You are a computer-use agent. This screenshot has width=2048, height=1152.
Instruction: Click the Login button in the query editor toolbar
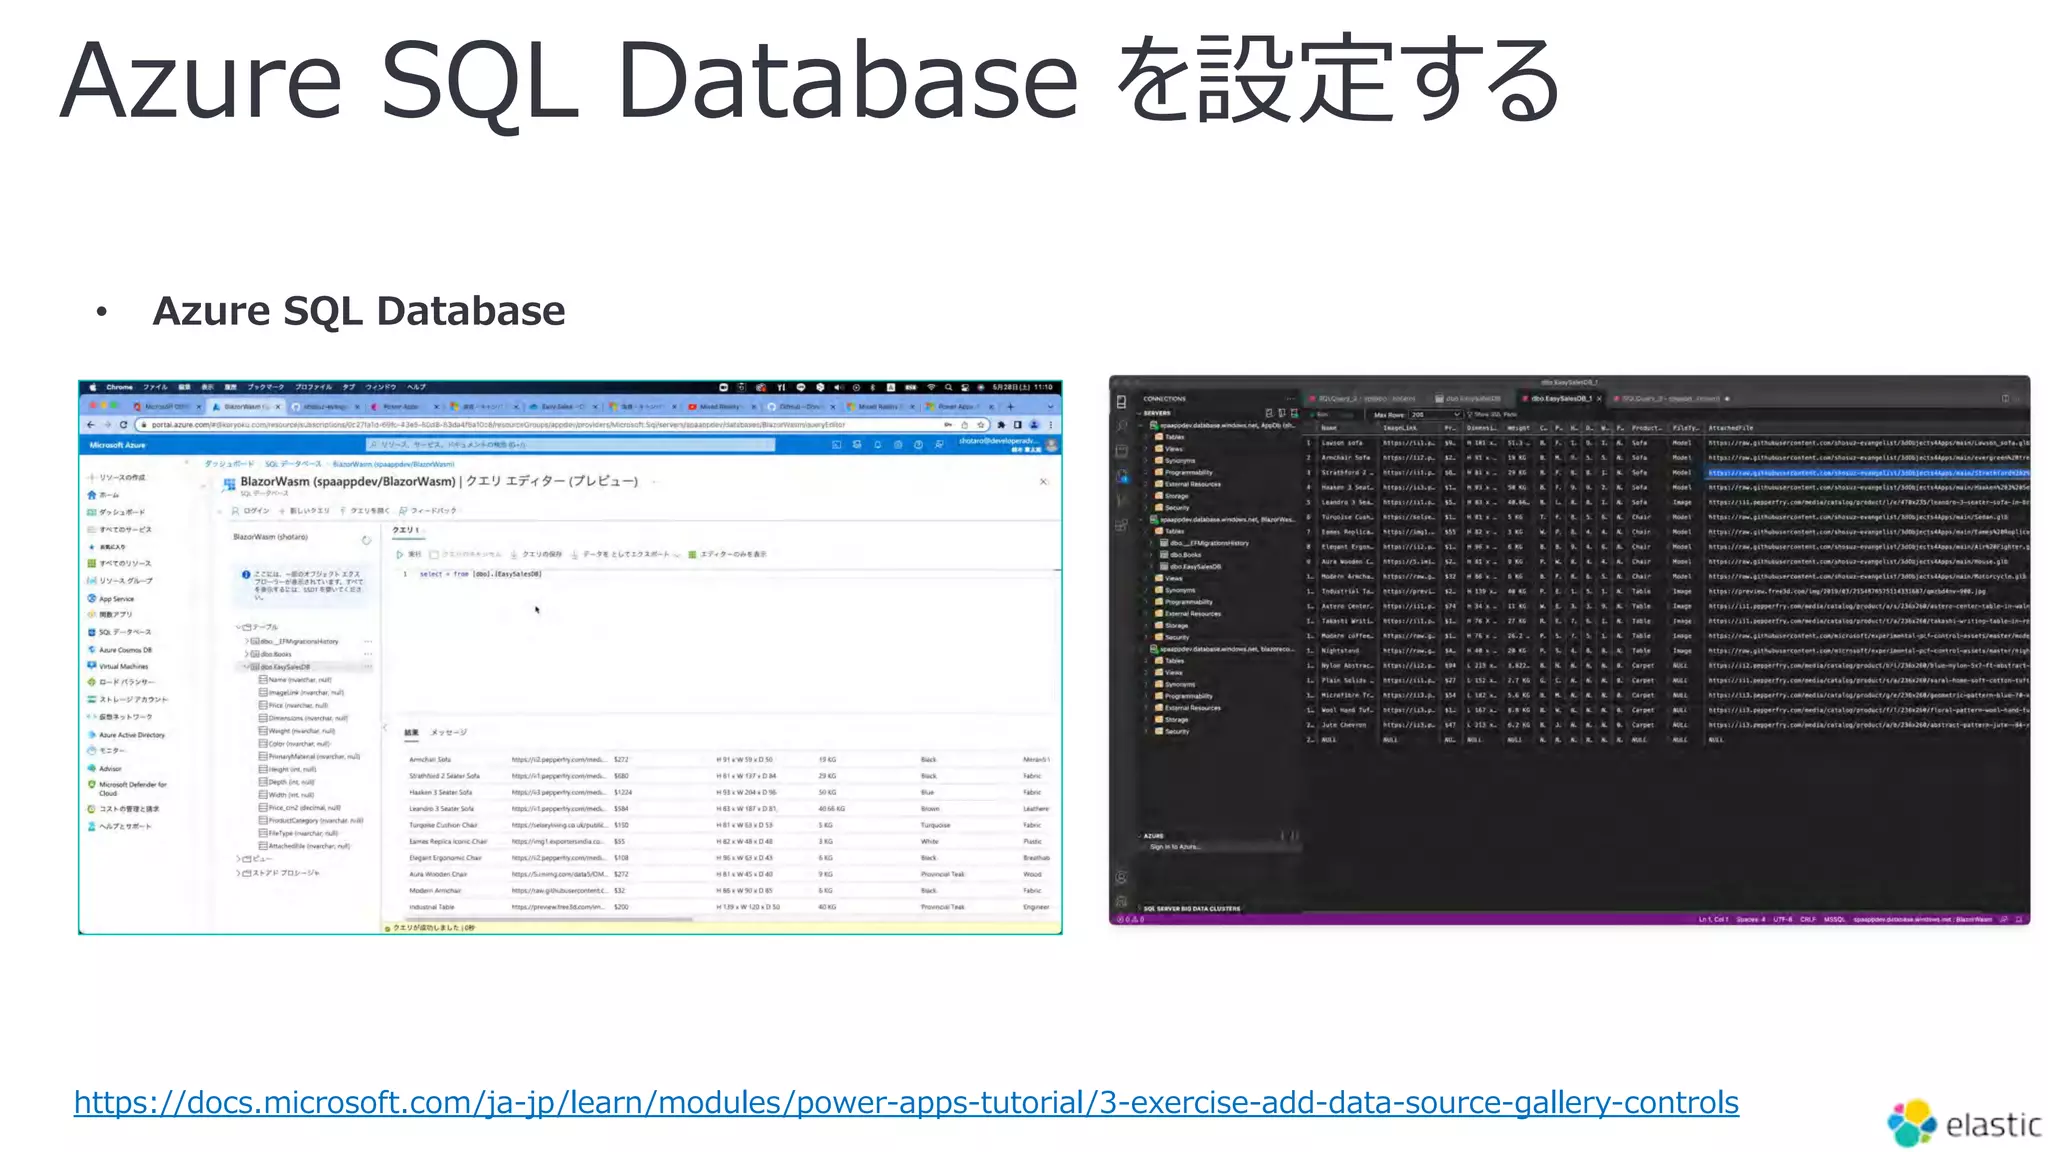click(251, 511)
